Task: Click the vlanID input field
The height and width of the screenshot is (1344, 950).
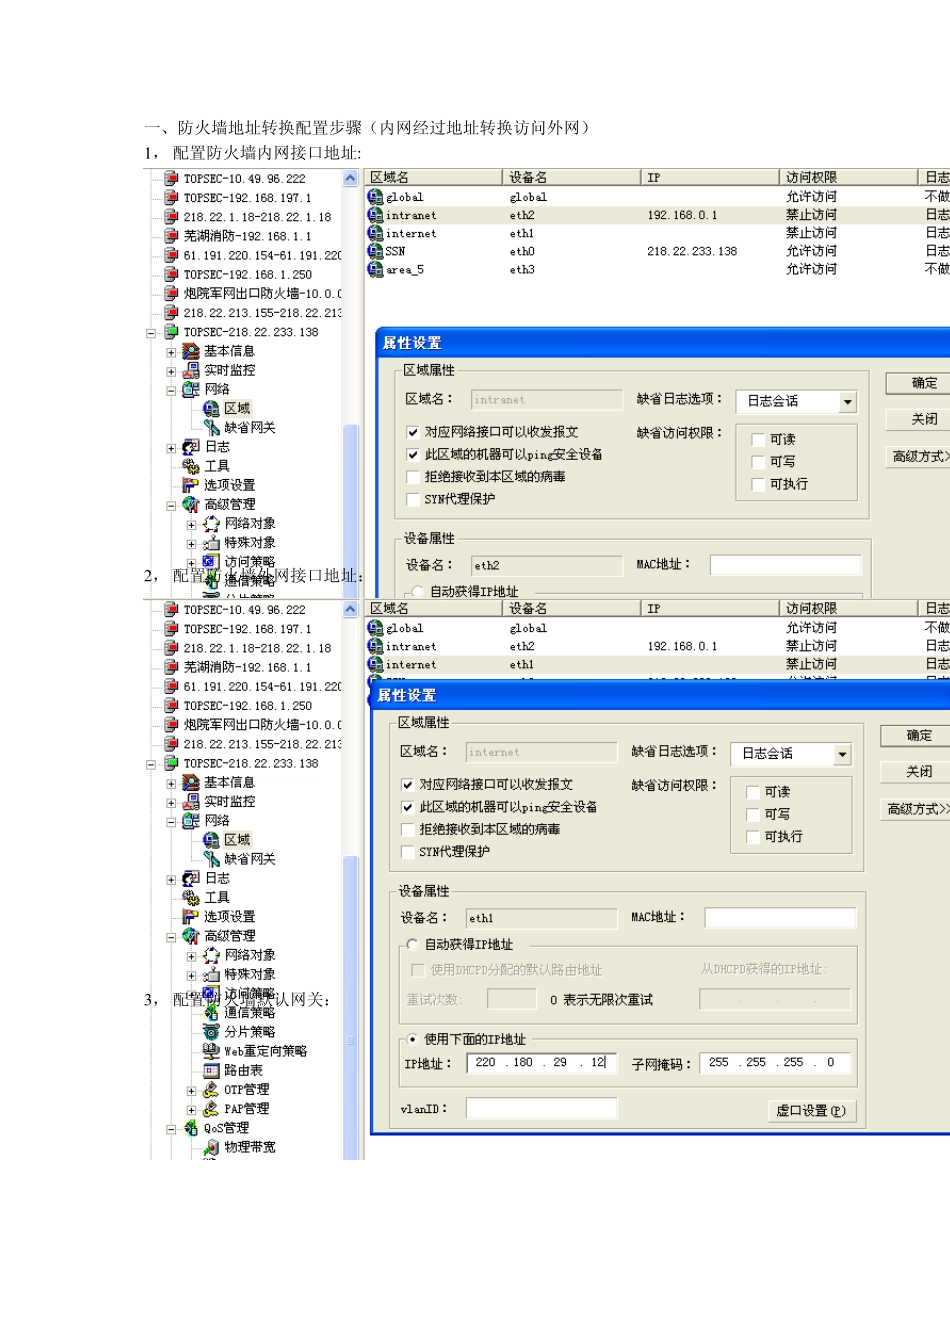Action: (541, 1108)
